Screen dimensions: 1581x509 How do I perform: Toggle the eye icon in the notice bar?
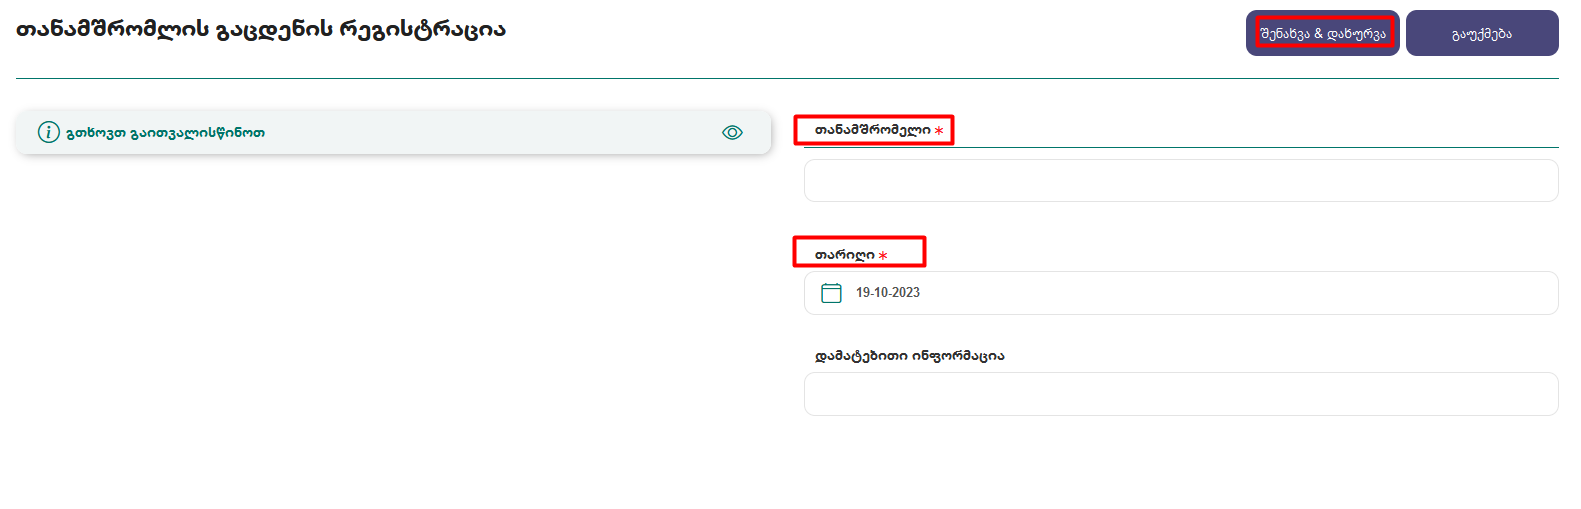tap(732, 132)
